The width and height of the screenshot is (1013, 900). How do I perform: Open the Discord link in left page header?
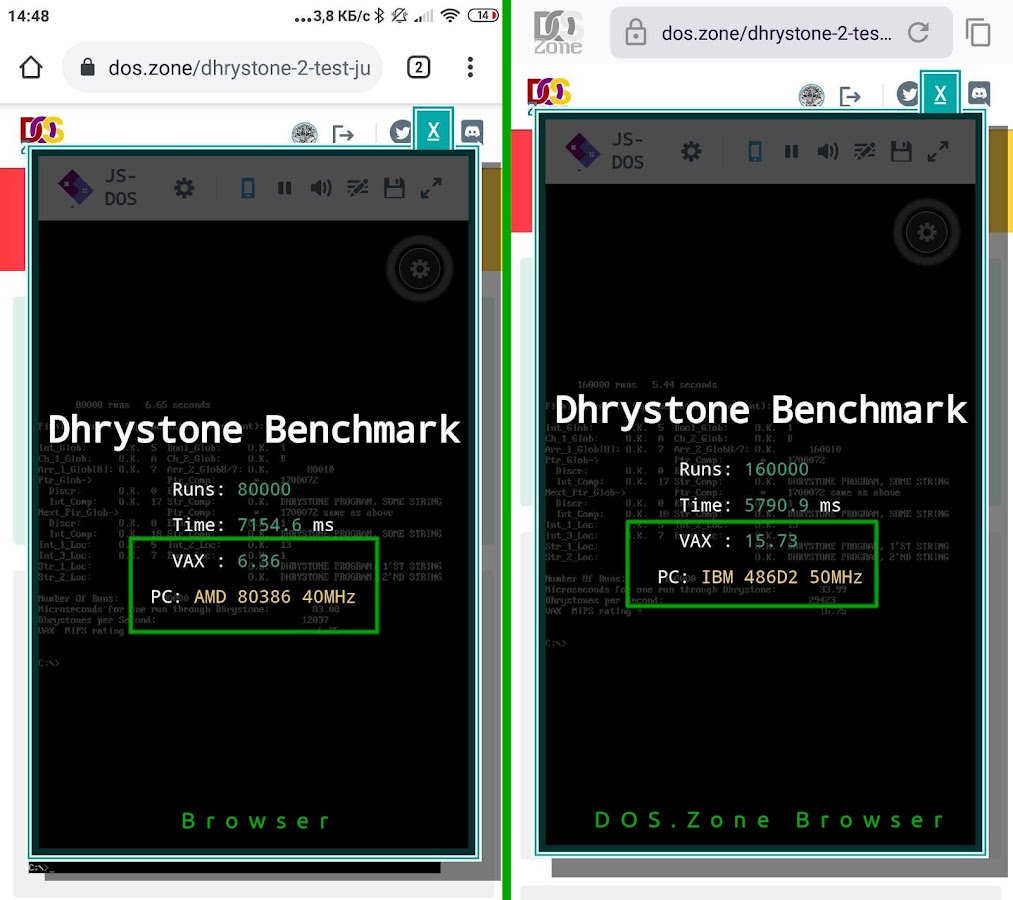[472, 132]
